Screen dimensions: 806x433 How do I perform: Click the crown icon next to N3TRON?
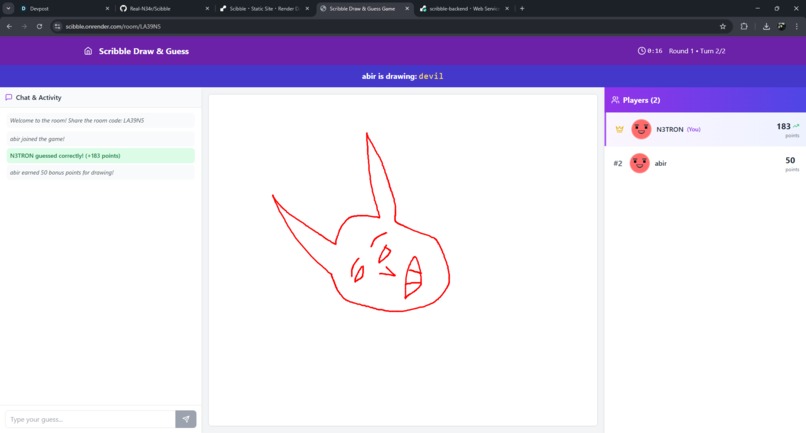(x=619, y=129)
